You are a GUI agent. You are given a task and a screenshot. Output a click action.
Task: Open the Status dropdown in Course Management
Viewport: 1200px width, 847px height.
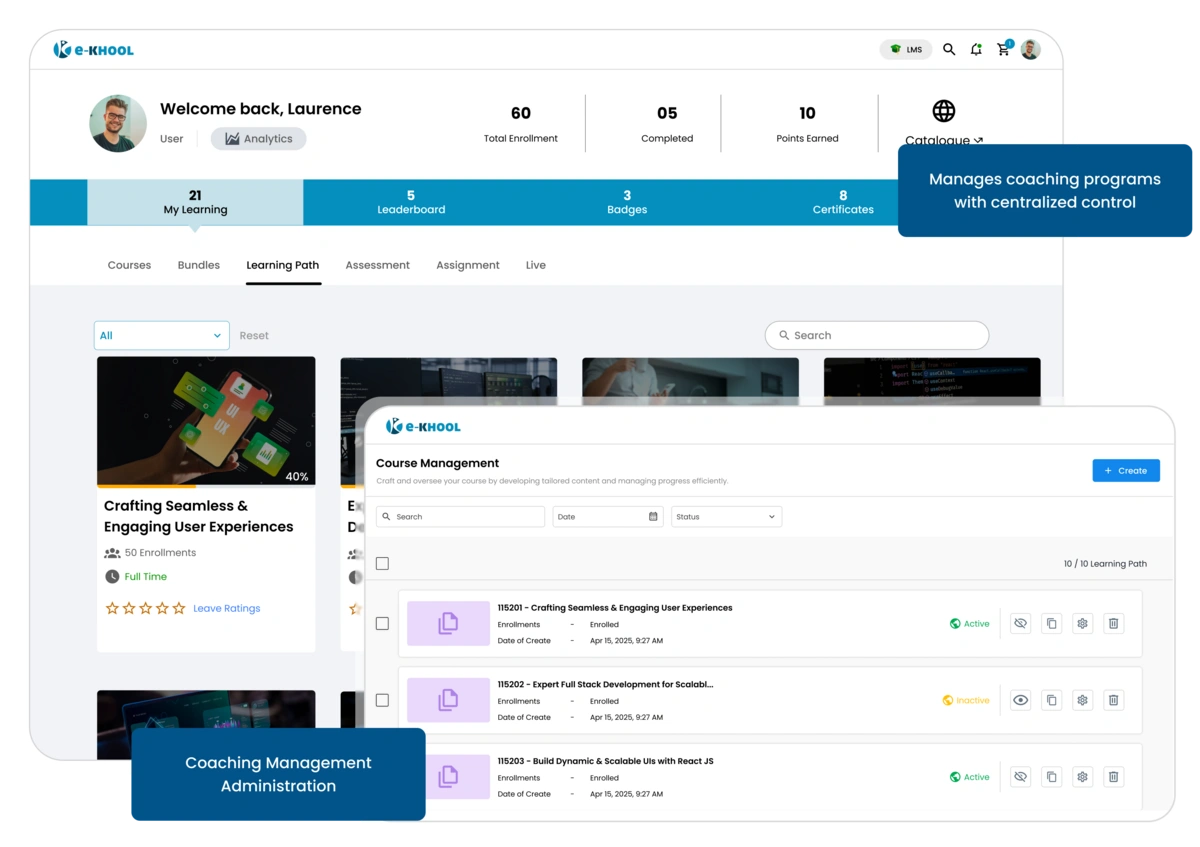(726, 516)
